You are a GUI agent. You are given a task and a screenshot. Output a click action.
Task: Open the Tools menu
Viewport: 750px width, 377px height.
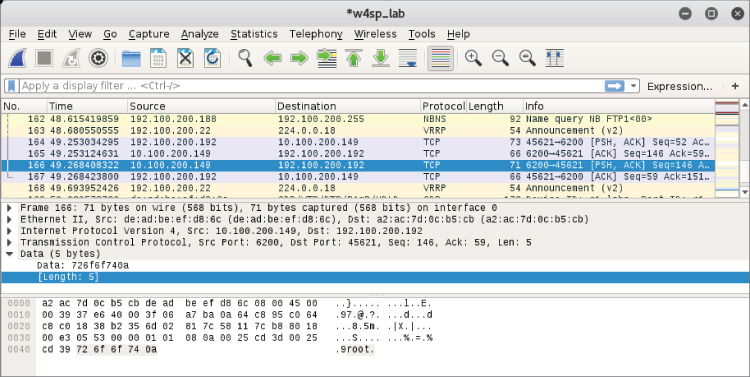point(421,34)
